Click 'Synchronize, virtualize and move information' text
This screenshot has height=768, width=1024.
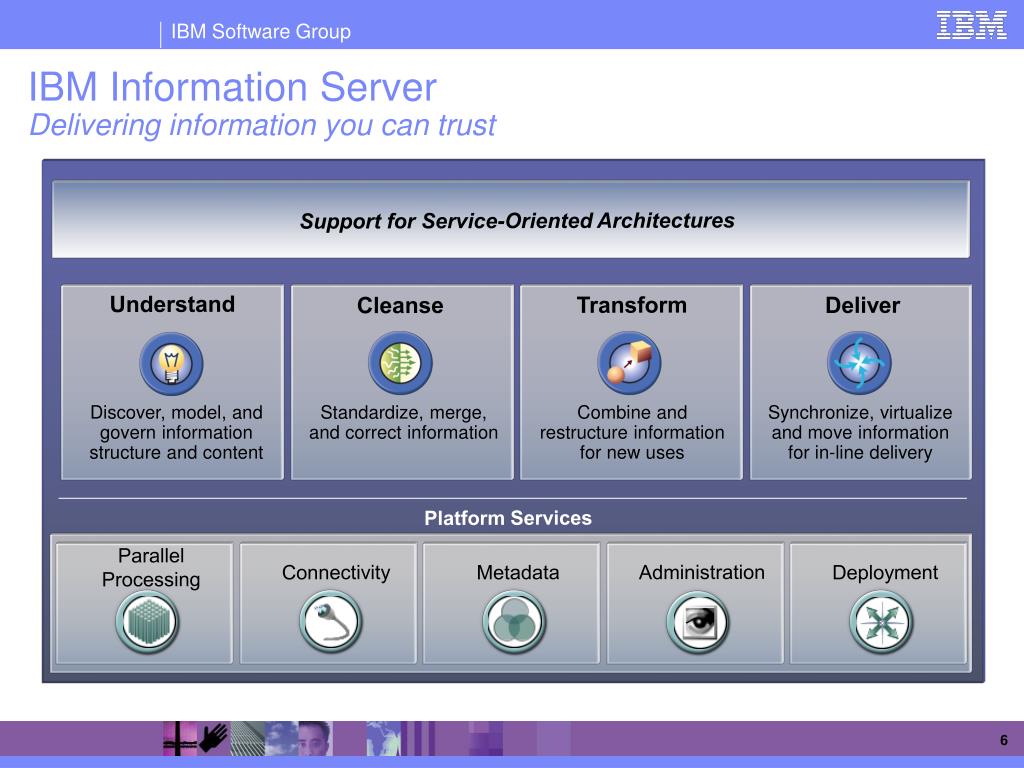860,432
